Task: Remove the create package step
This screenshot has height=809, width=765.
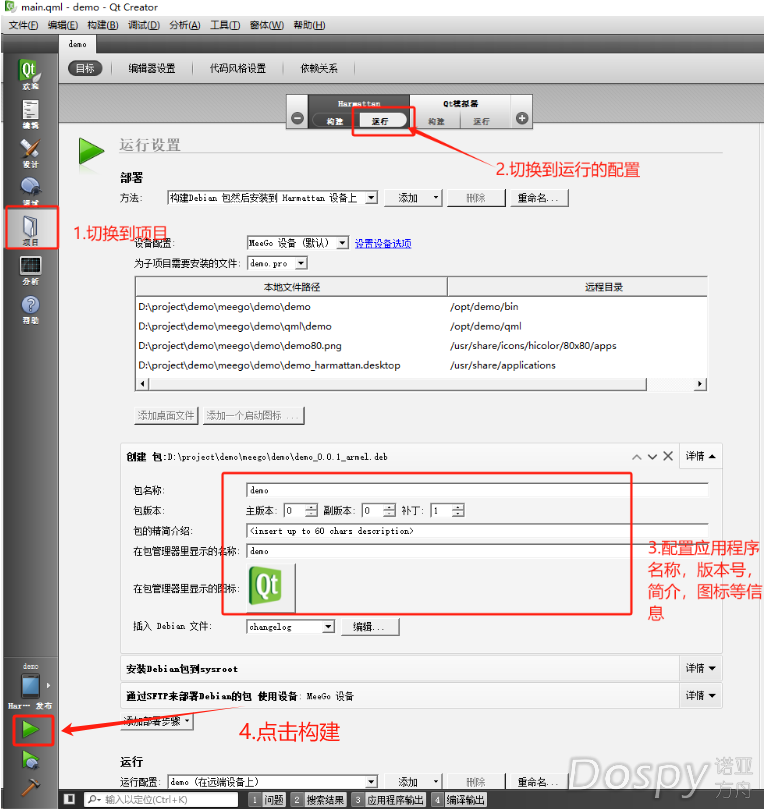Action: pyautogui.click(x=668, y=456)
